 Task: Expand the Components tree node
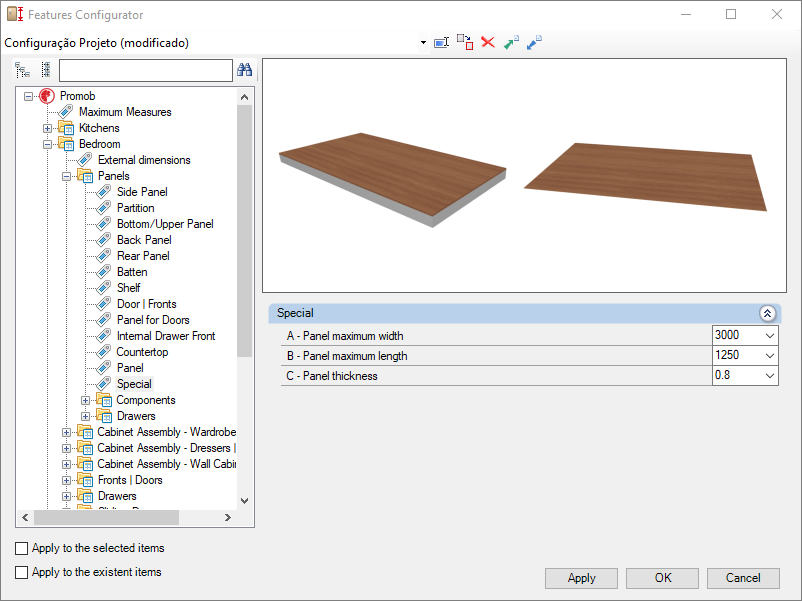click(85, 400)
